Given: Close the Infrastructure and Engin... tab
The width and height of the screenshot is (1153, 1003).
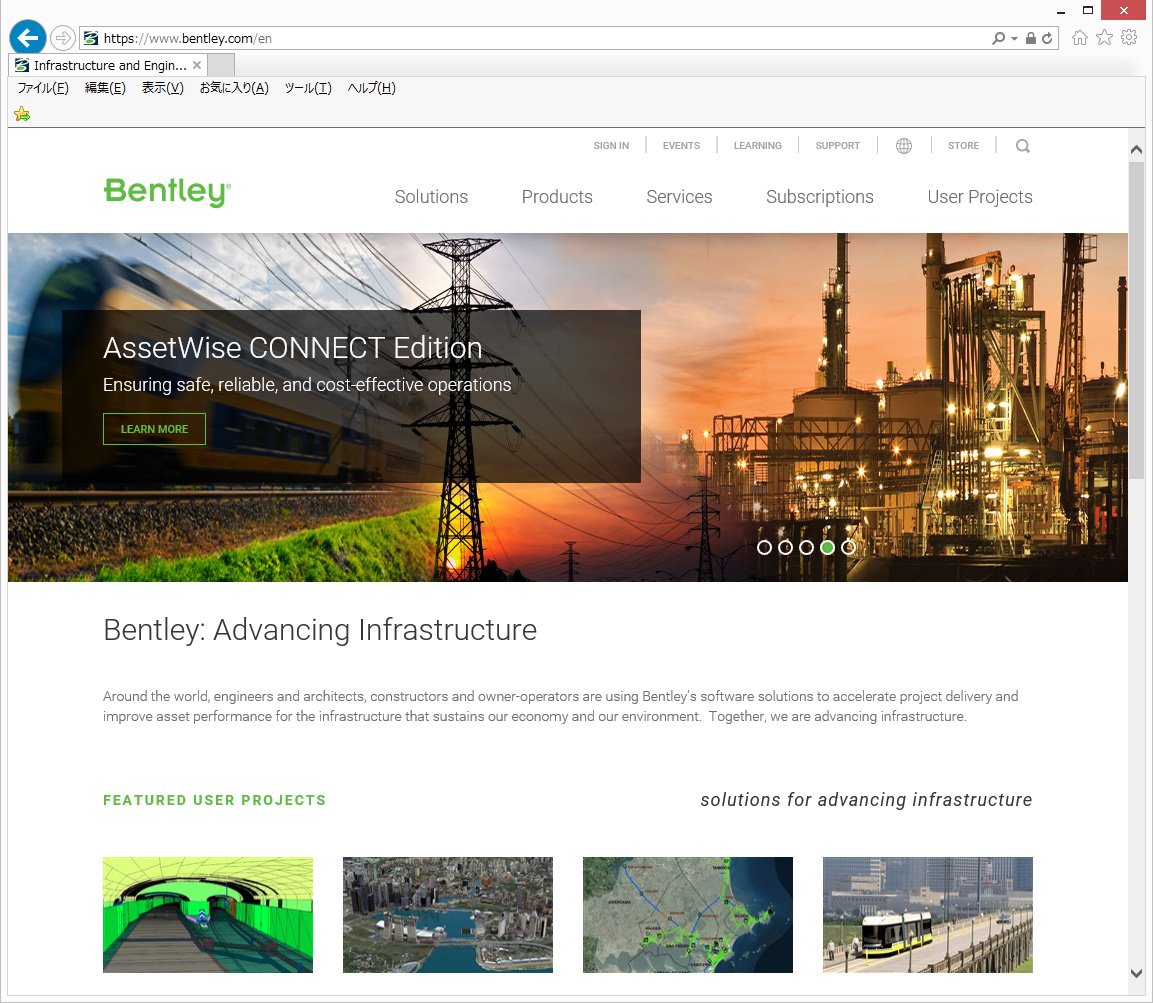Looking at the screenshot, I should 197,65.
